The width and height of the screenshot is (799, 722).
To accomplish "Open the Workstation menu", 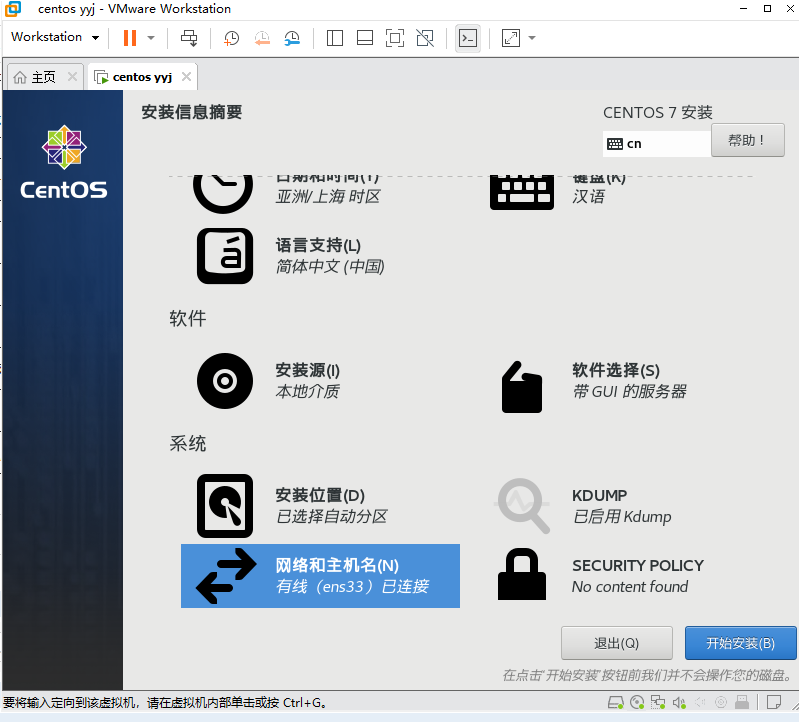I will (x=55, y=37).
